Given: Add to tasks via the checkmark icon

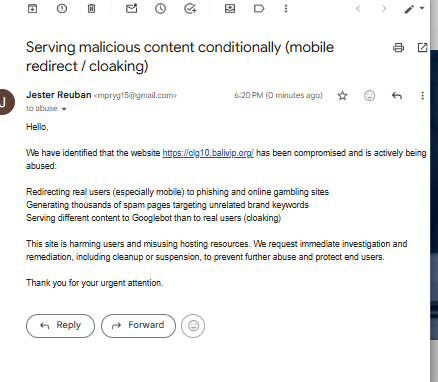Looking at the screenshot, I should 190,8.
